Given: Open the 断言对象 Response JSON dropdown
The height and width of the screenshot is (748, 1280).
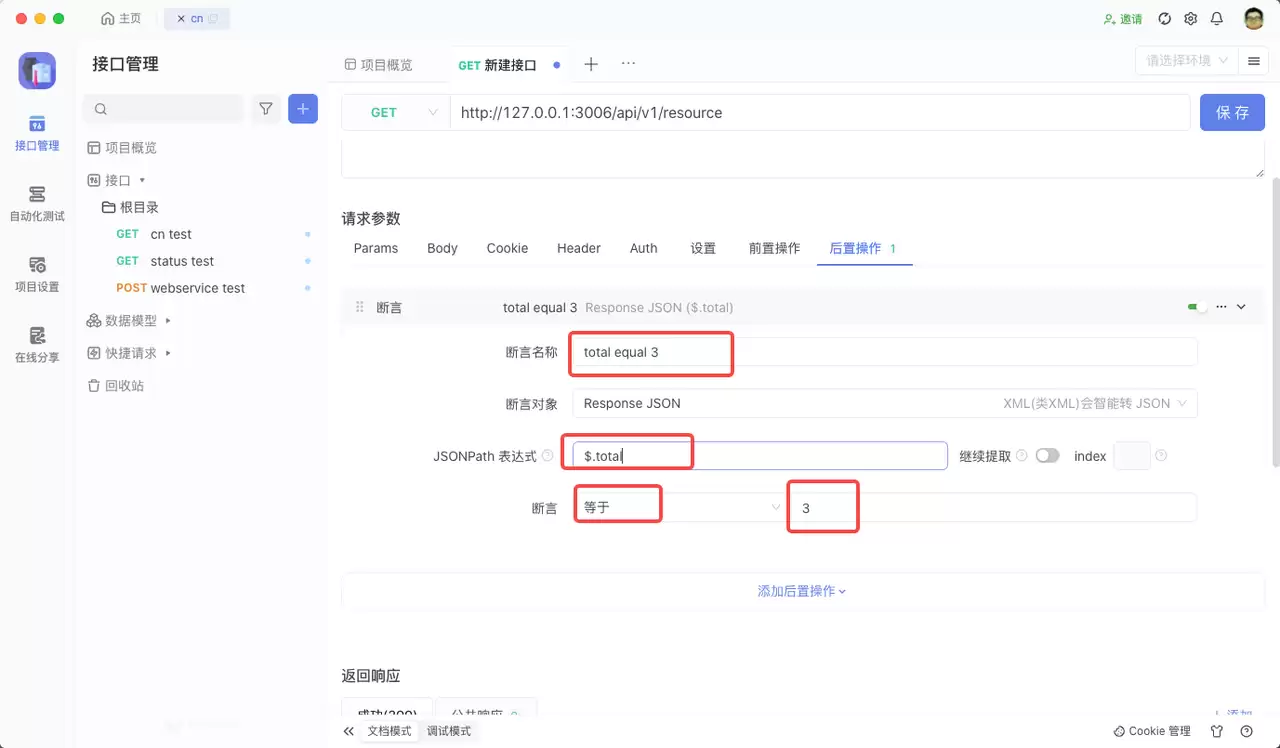Looking at the screenshot, I should [885, 403].
